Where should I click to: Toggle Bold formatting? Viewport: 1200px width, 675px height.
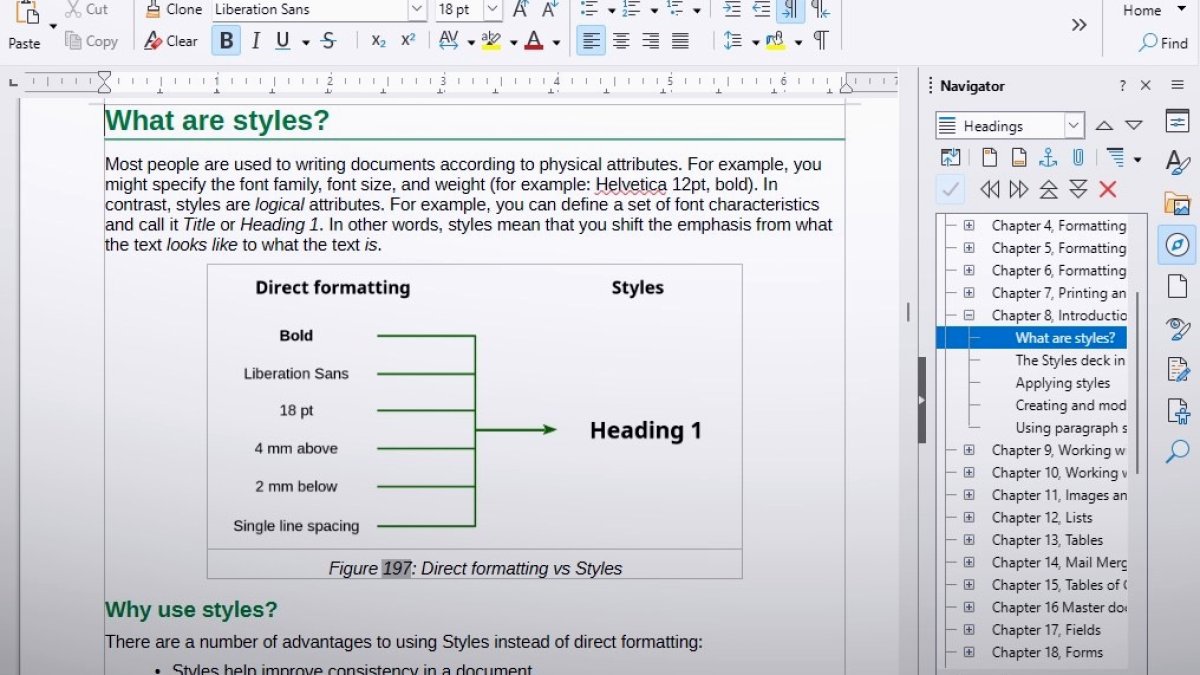226,41
